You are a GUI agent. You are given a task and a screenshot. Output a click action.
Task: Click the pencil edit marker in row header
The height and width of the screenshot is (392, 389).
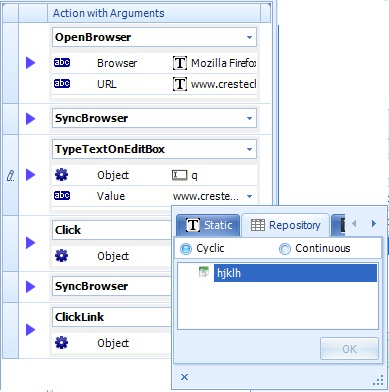[x=10, y=175]
